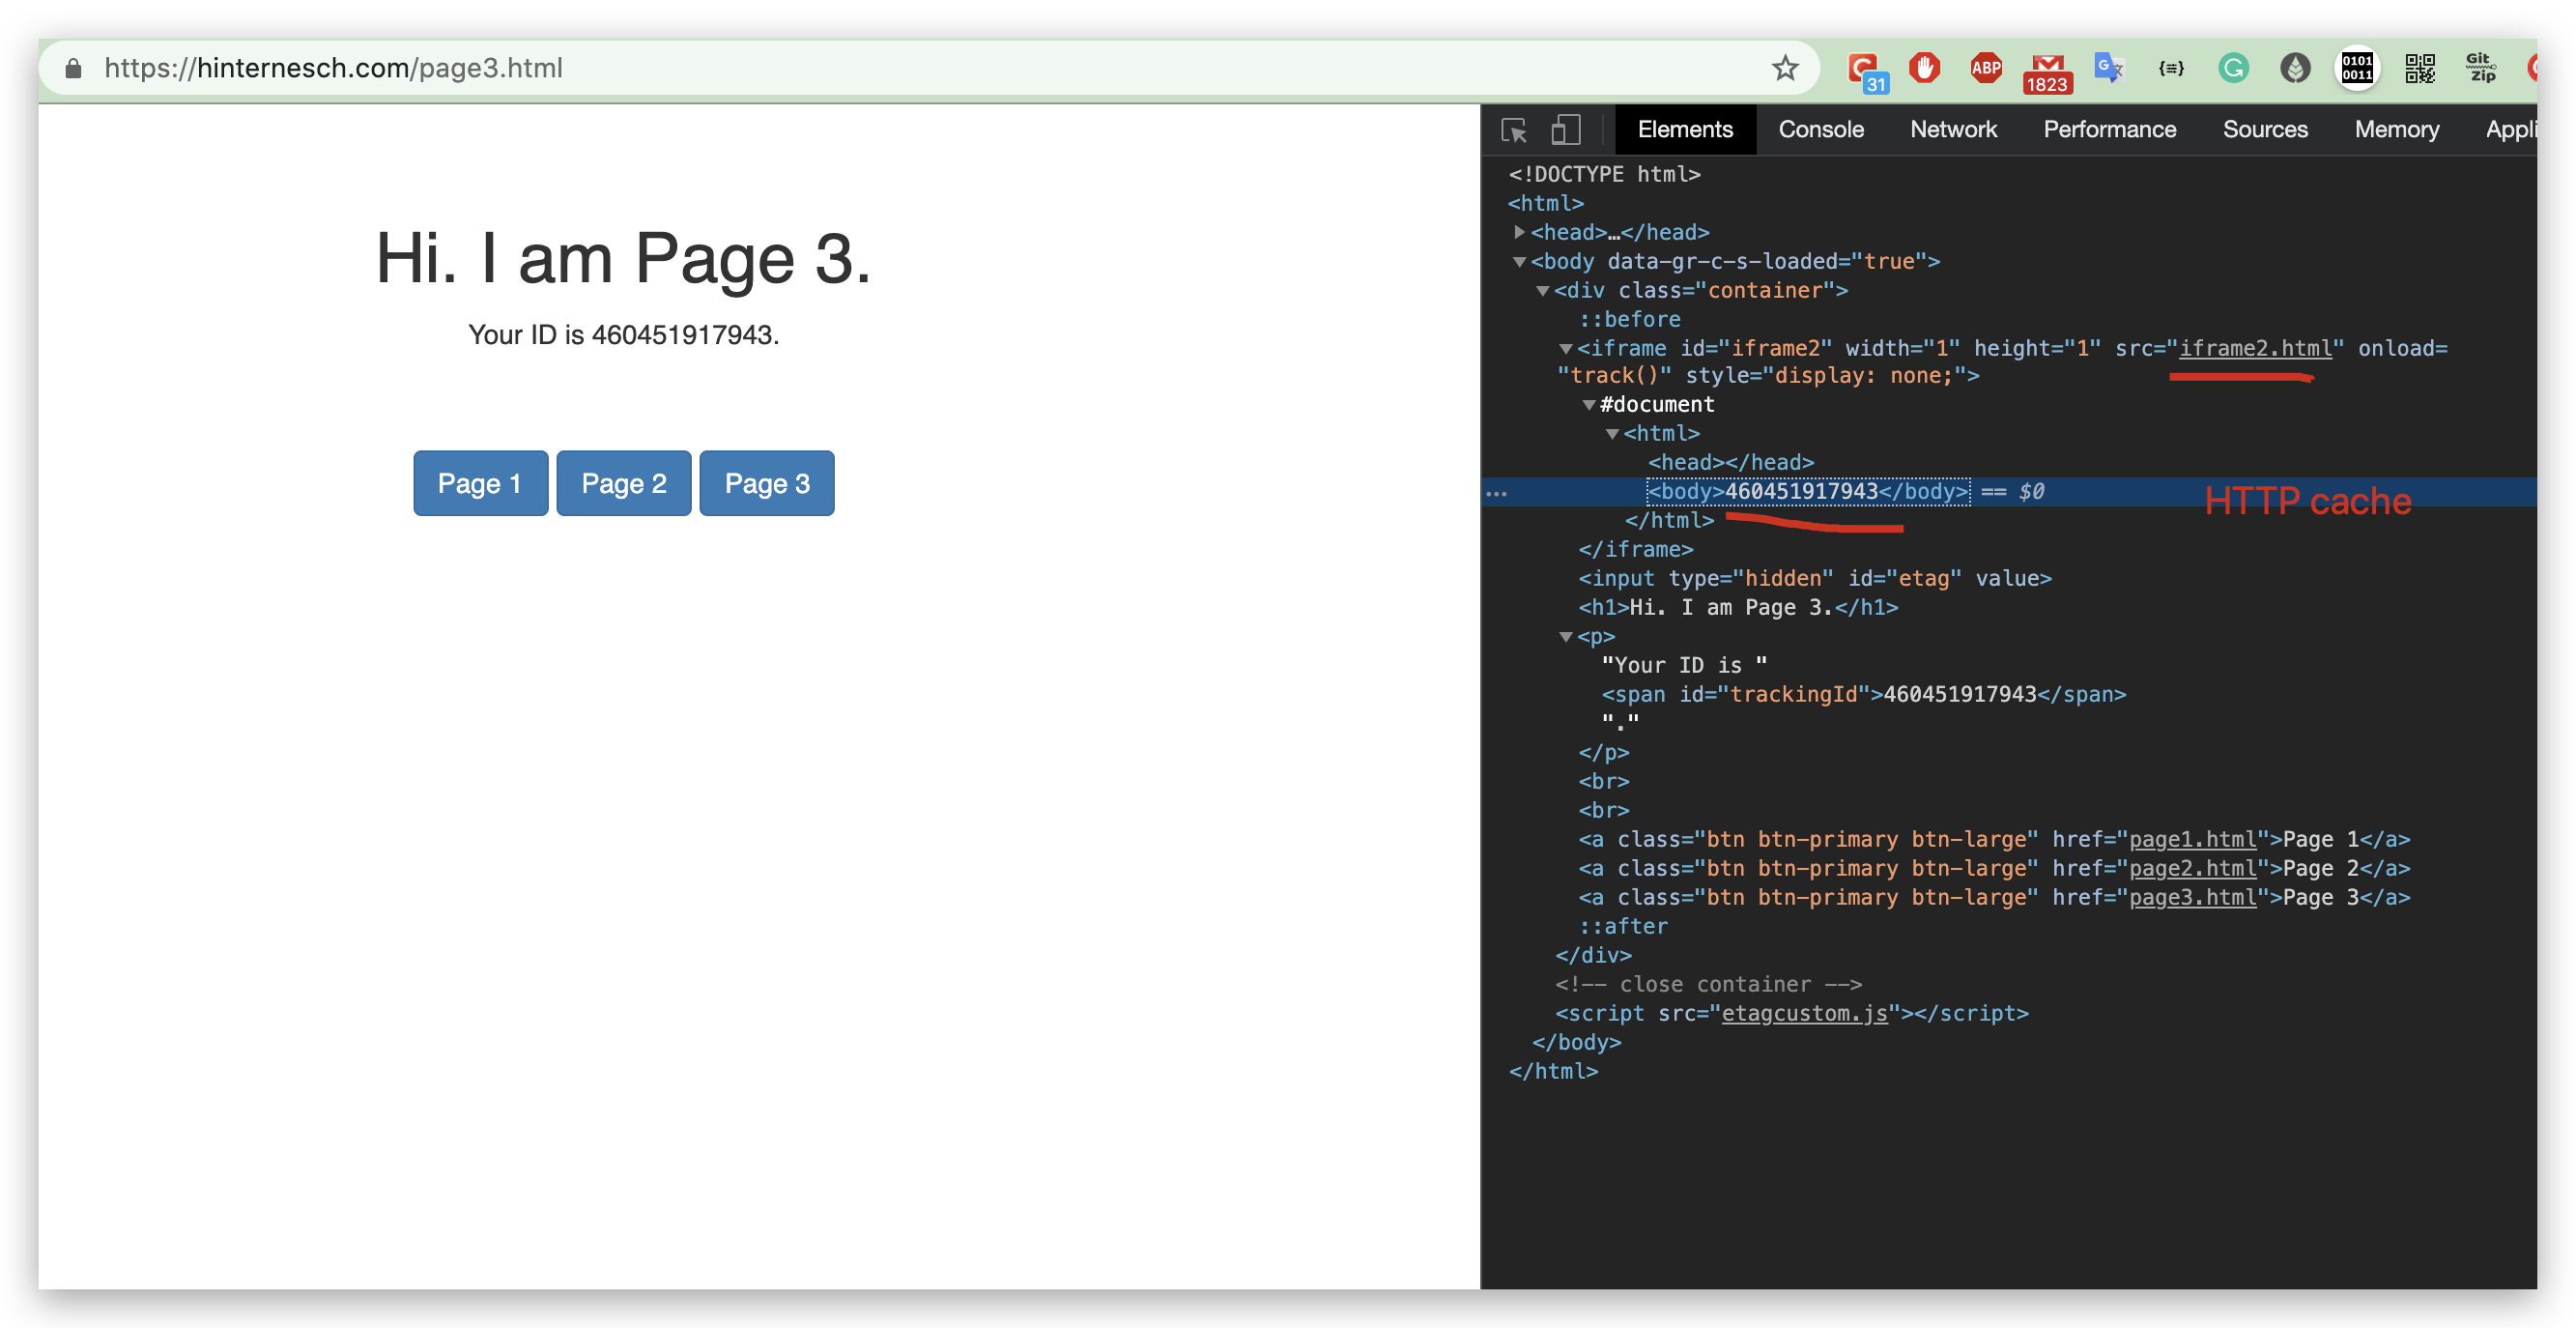Collapse the body data-gr-c-s-loaded element
Image resolution: width=2576 pixels, height=1328 pixels.
click(1519, 262)
